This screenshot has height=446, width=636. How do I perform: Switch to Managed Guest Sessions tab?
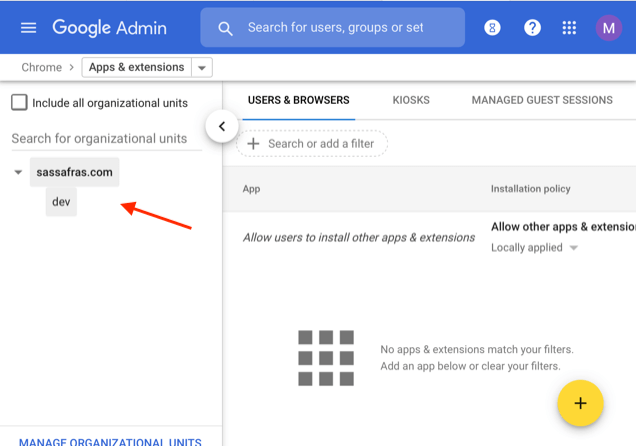point(541,100)
